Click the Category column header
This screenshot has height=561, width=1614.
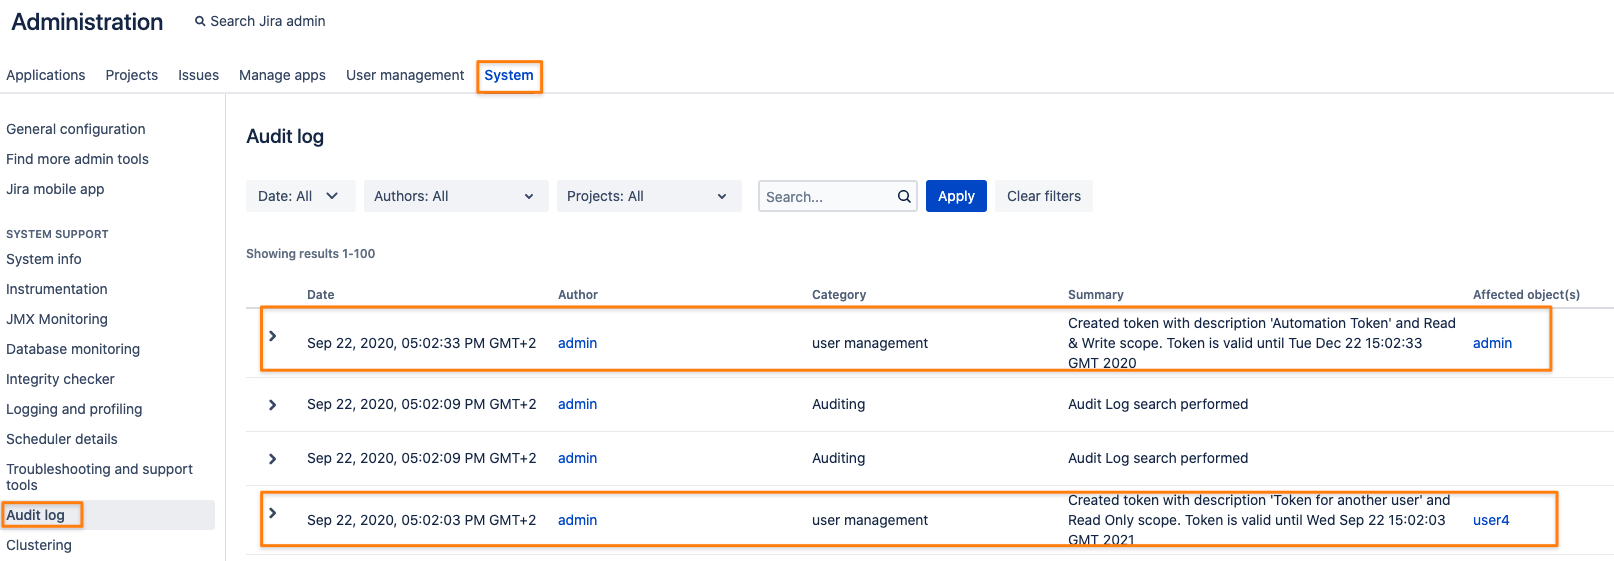point(839,295)
